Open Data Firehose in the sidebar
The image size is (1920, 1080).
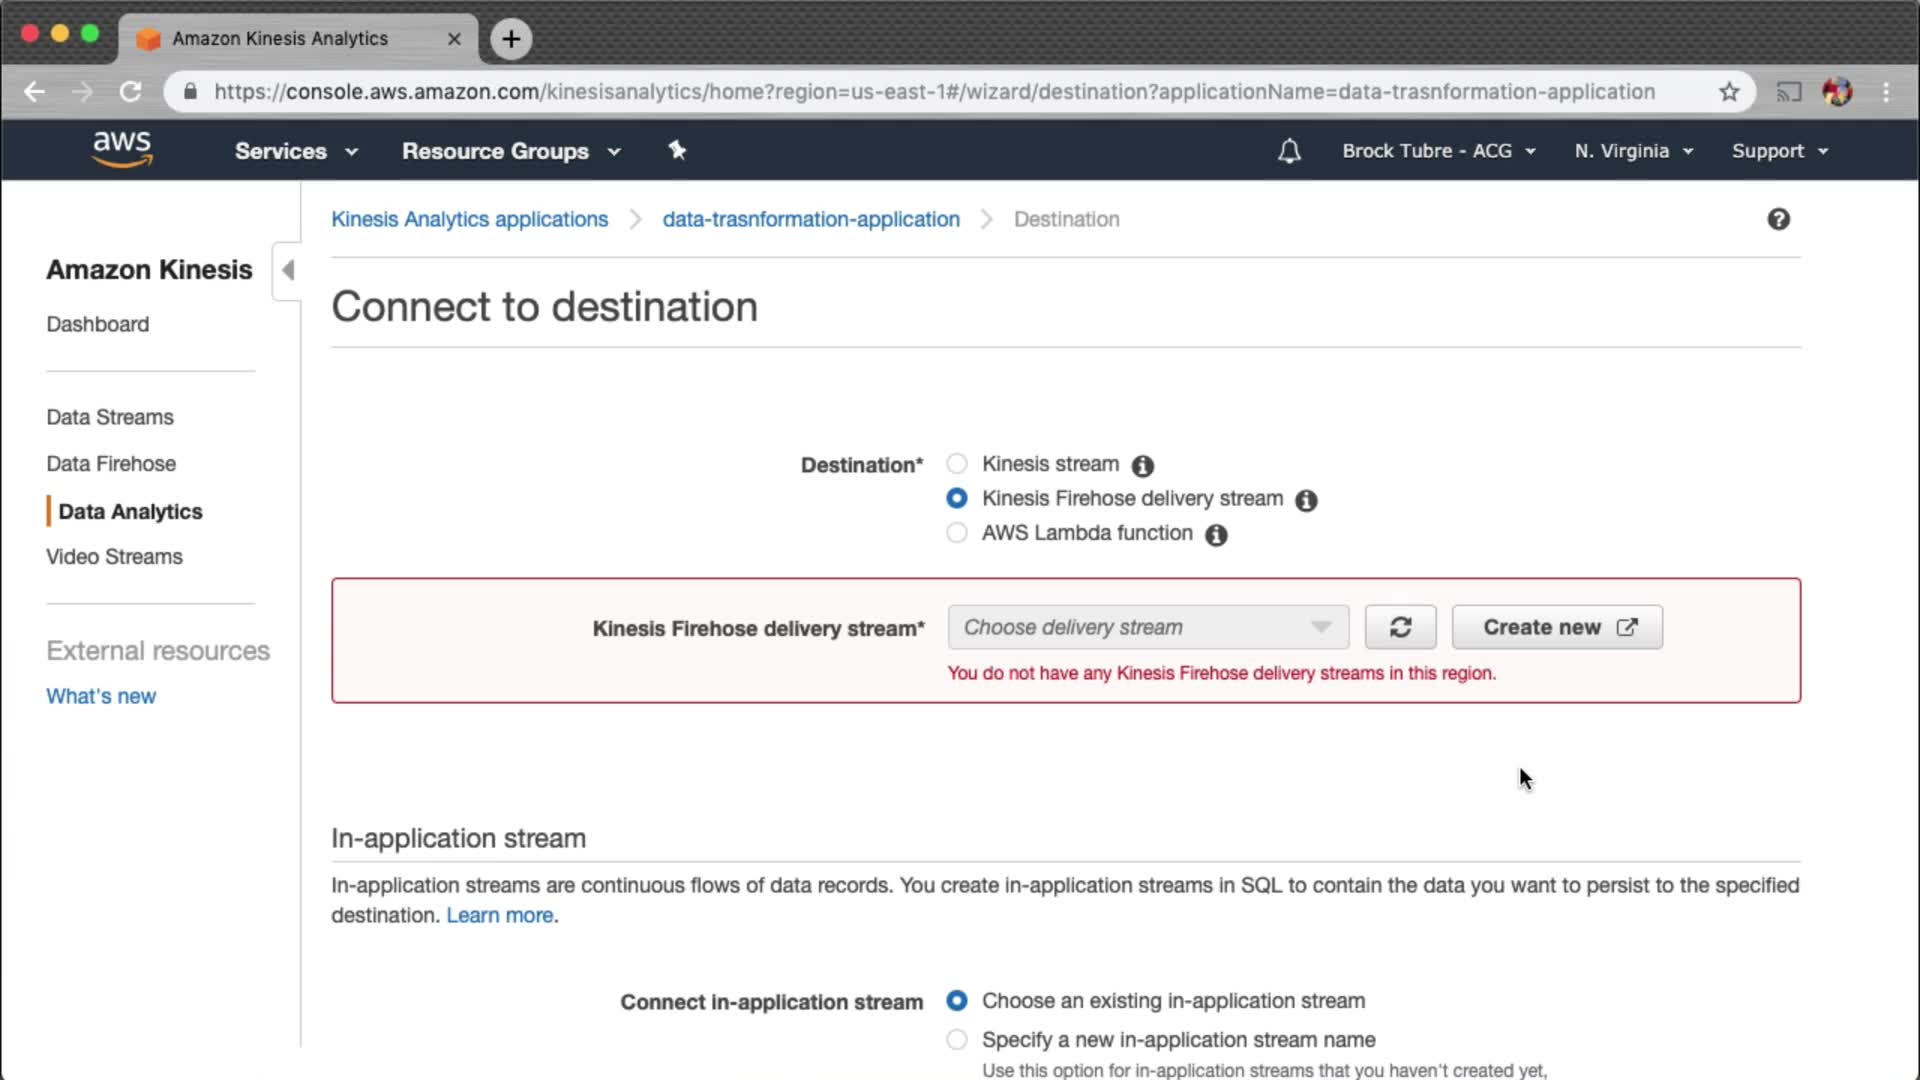(111, 464)
